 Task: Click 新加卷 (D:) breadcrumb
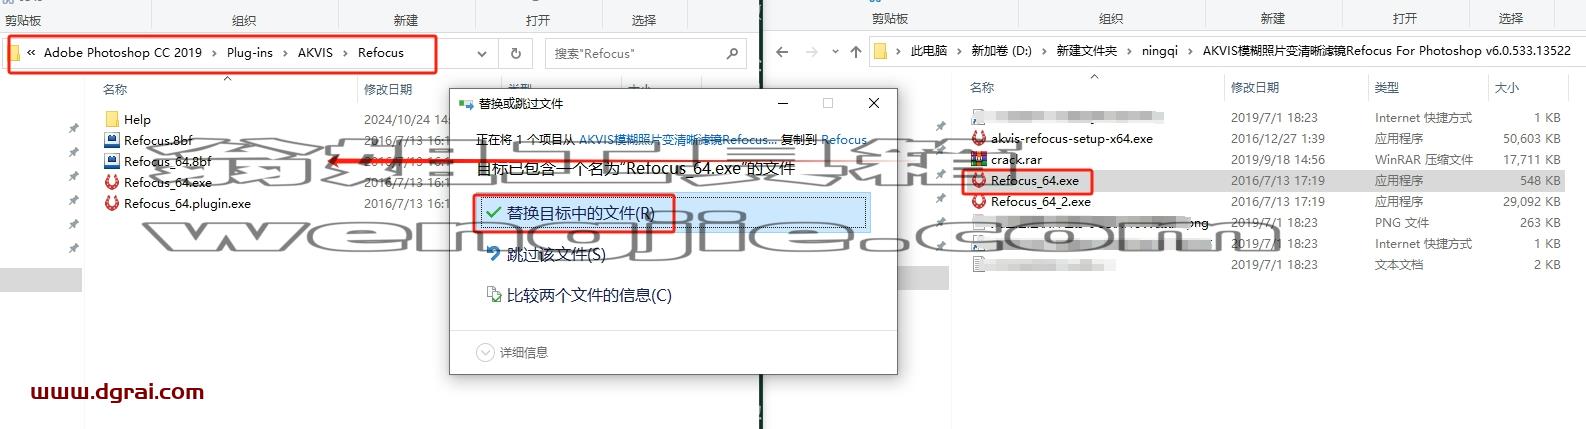(x=1001, y=50)
